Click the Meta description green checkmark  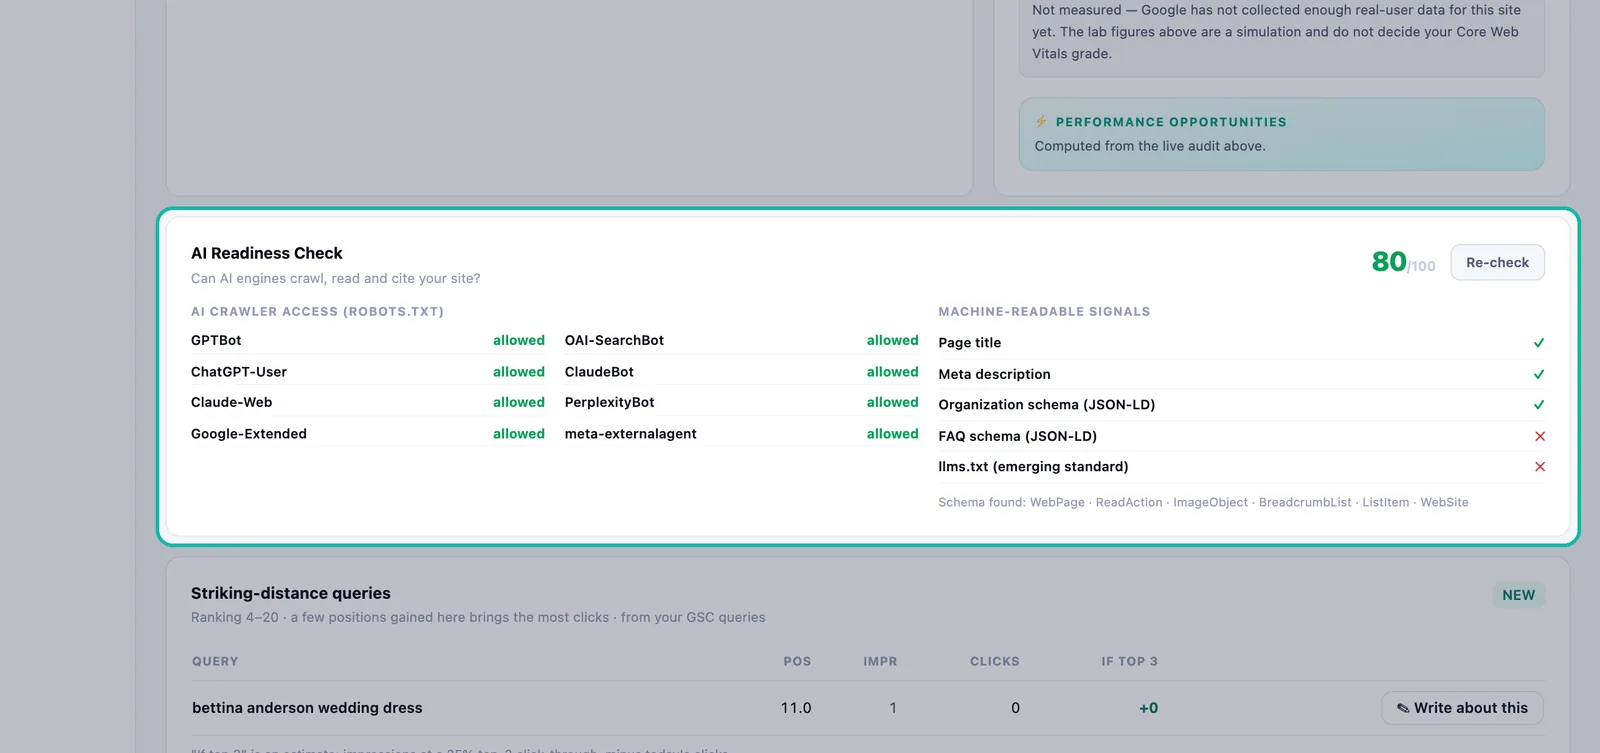1539,374
